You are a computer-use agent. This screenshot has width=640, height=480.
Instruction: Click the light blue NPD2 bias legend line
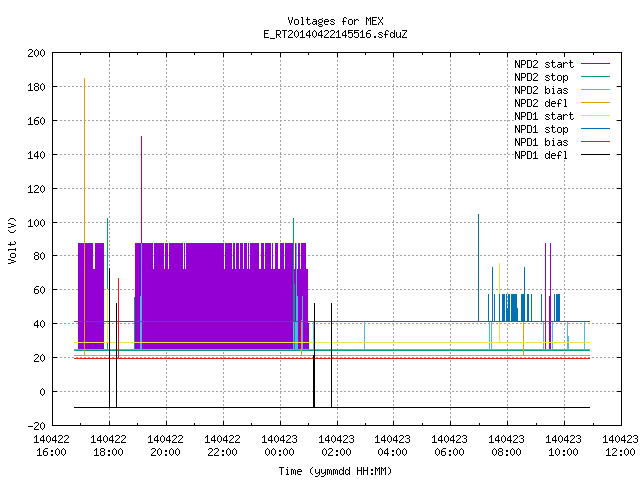(x=595, y=89)
